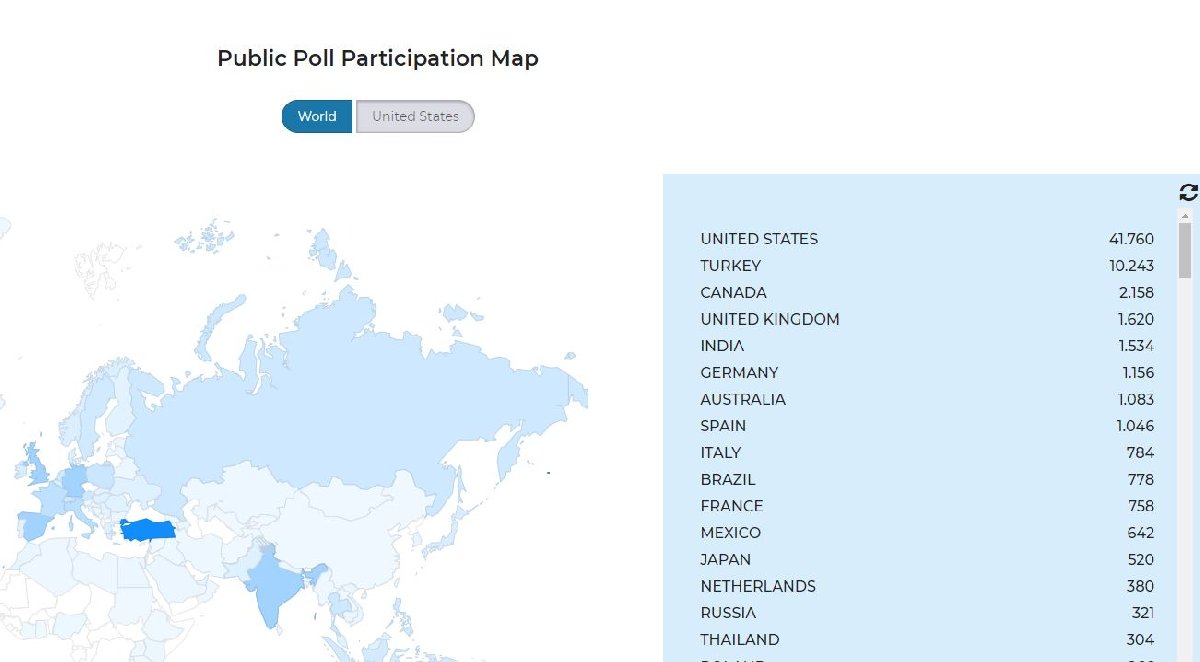
Task: Select AUSTRALIA from the country list
Action: pos(743,400)
